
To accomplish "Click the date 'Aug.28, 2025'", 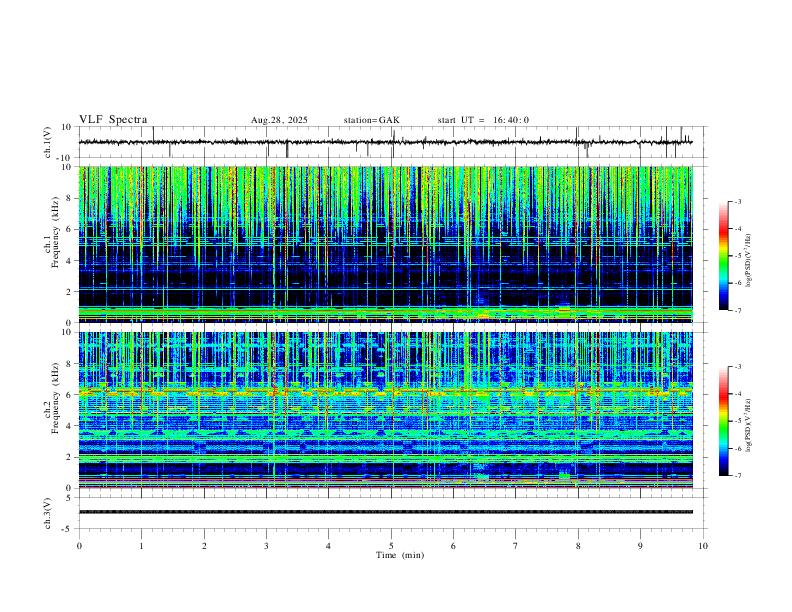I will 279,120.
